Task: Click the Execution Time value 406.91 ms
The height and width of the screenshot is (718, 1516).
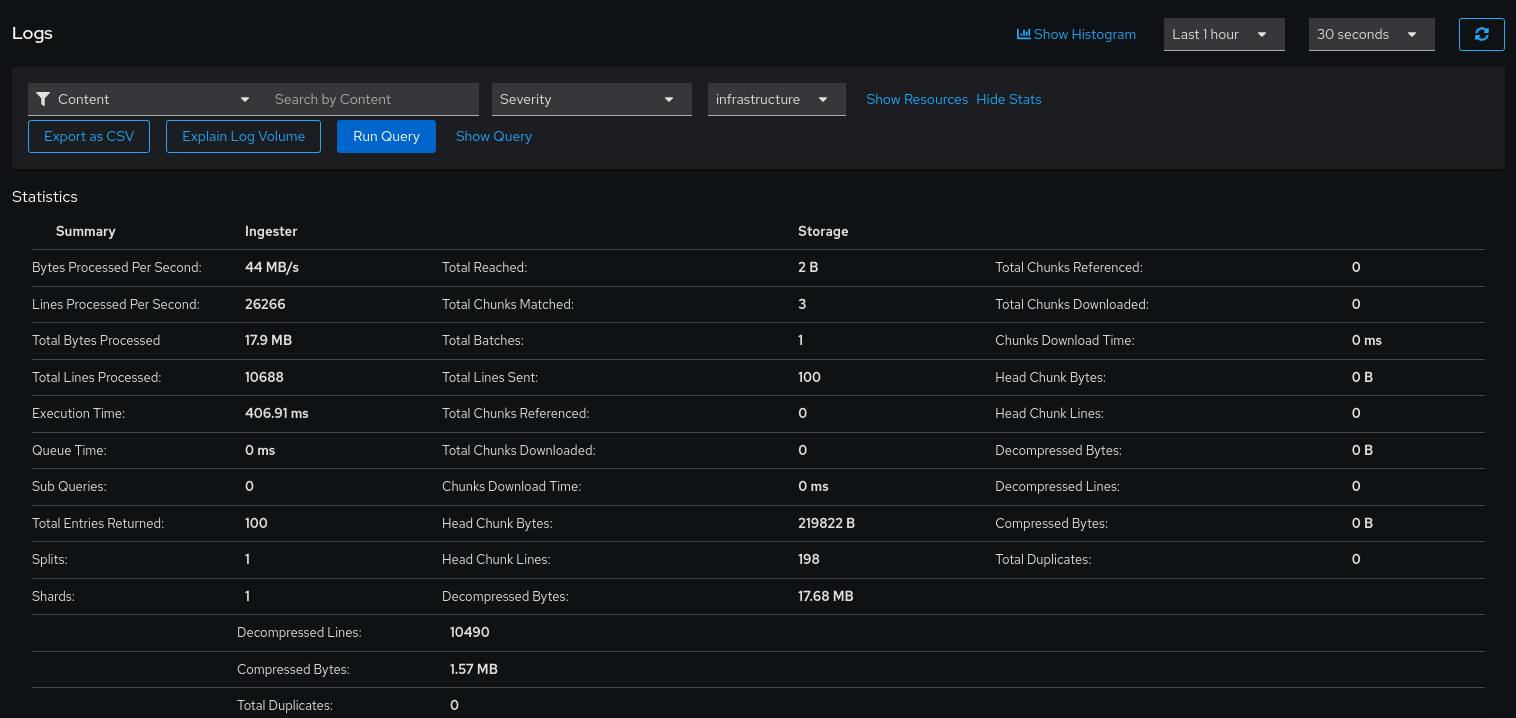Action: point(276,413)
